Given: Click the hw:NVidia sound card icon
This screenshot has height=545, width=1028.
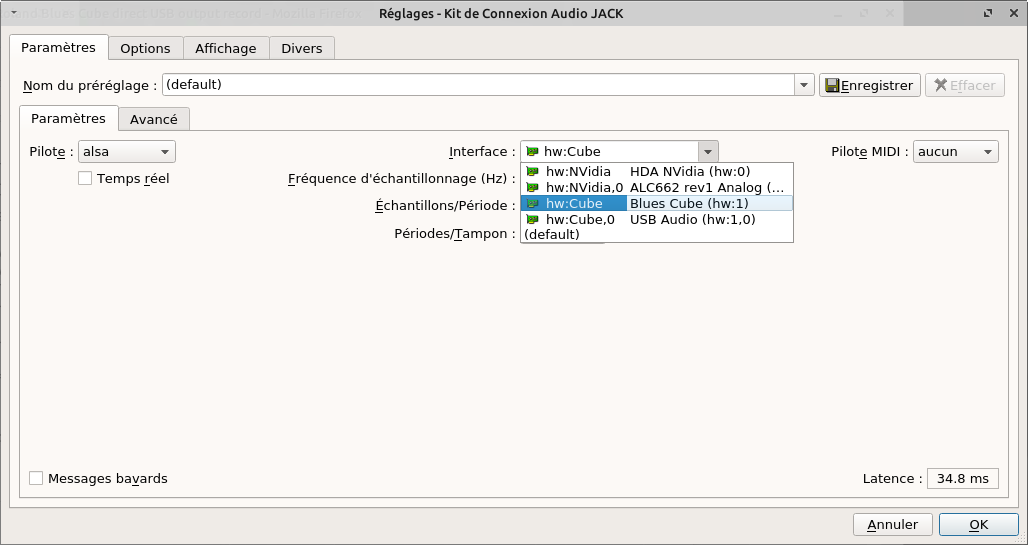Looking at the screenshot, I should 532,172.
